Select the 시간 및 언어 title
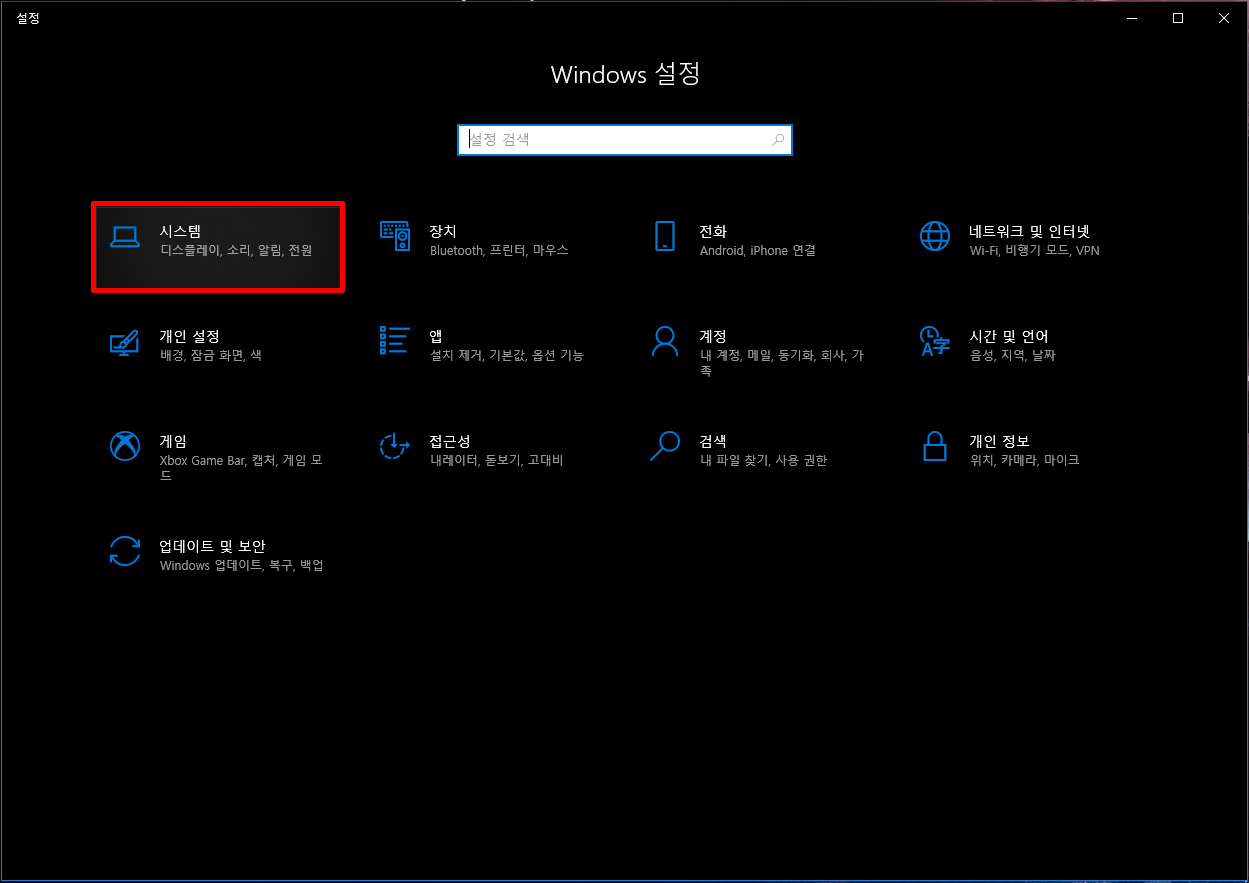The width and height of the screenshot is (1249, 883). pyautogui.click(x=1009, y=336)
